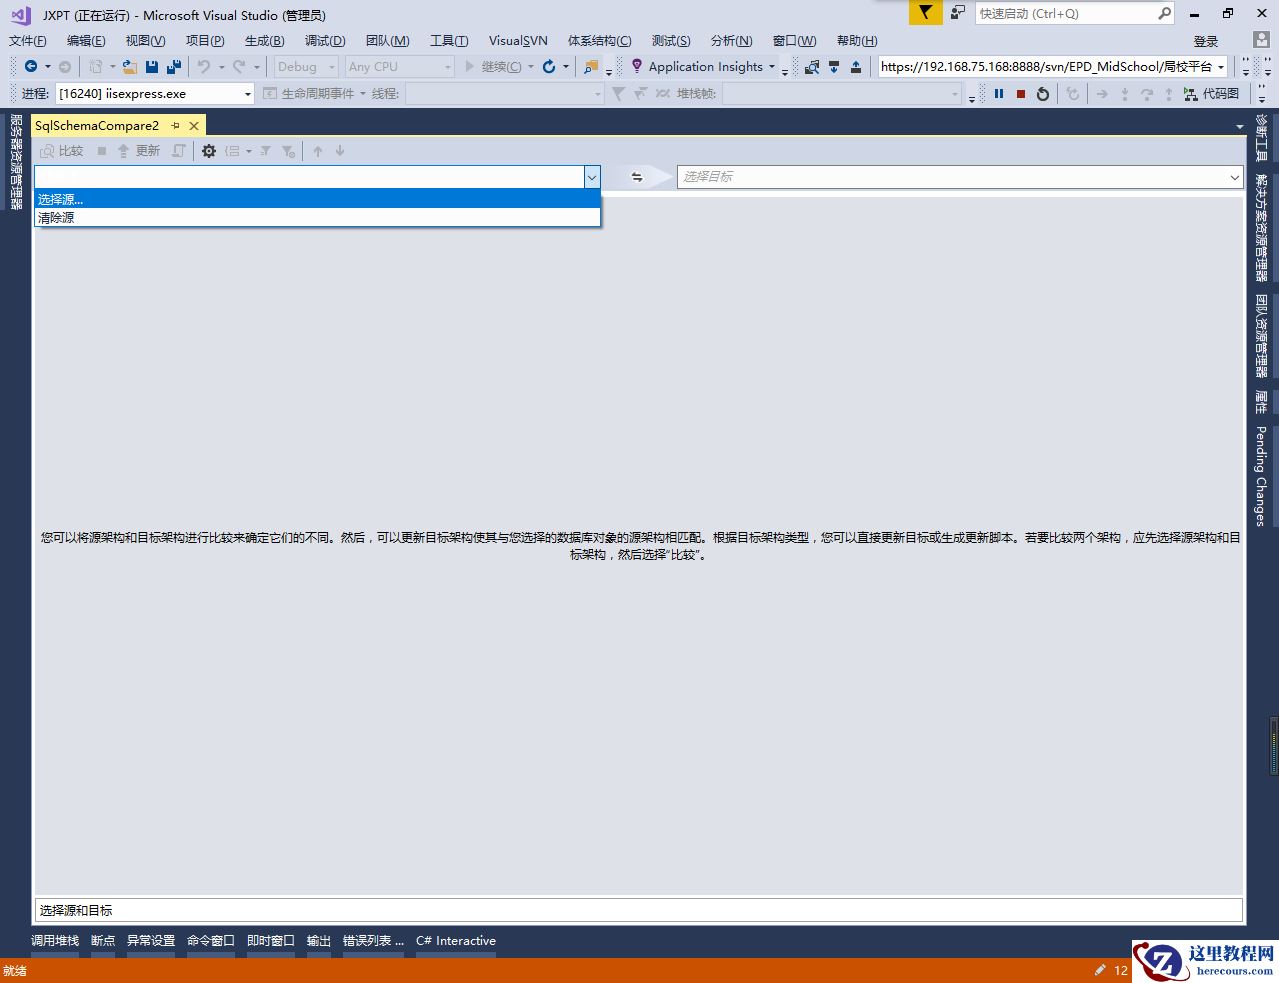The height and width of the screenshot is (983, 1279).
Task: Open the Architecture menu
Action: [600, 41]
